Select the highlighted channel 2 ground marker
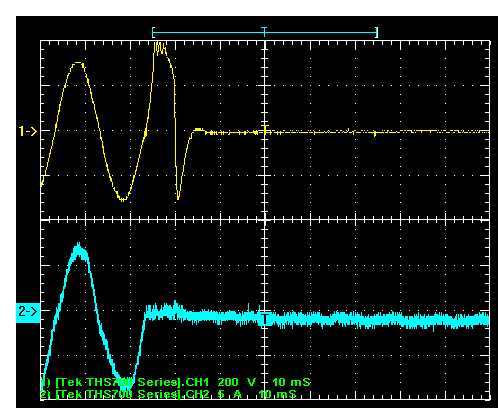Viewport: 498px width, 408px height. (x=28, y=313)
